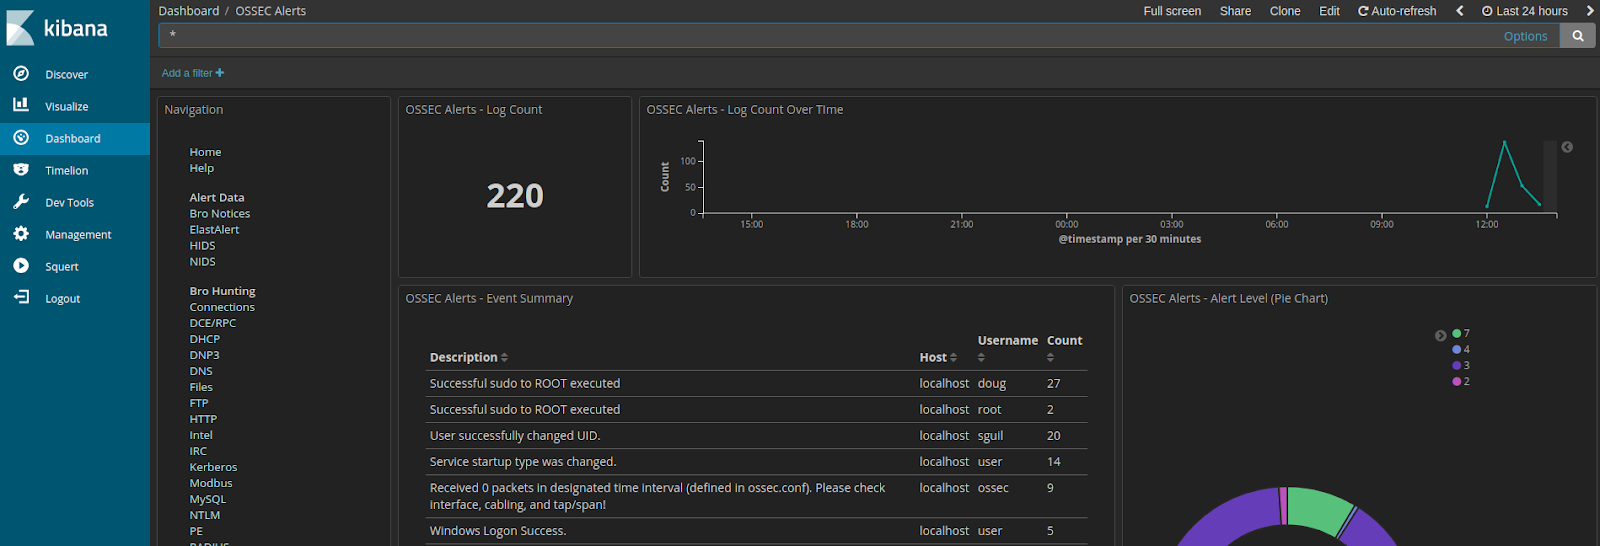Step time range forward arrow
Screen dimensions: 1600x546
click(1590, 11)
